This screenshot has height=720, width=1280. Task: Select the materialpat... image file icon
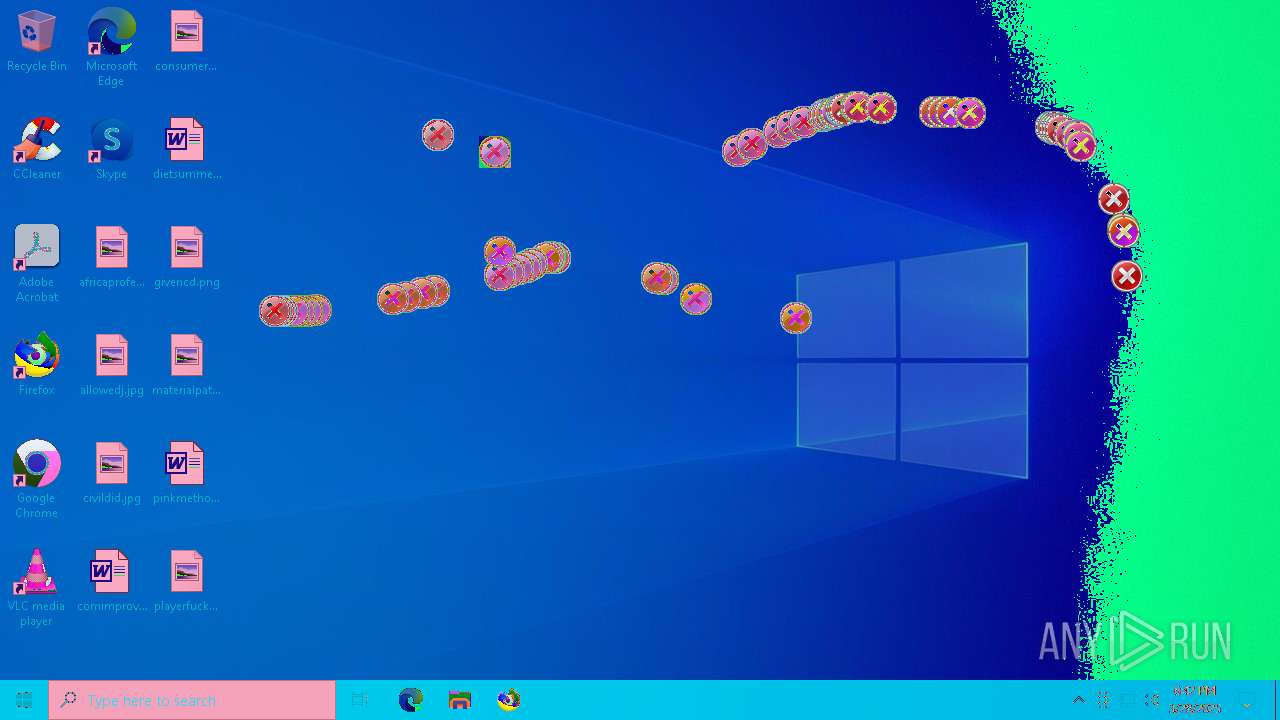click(186, 365)
